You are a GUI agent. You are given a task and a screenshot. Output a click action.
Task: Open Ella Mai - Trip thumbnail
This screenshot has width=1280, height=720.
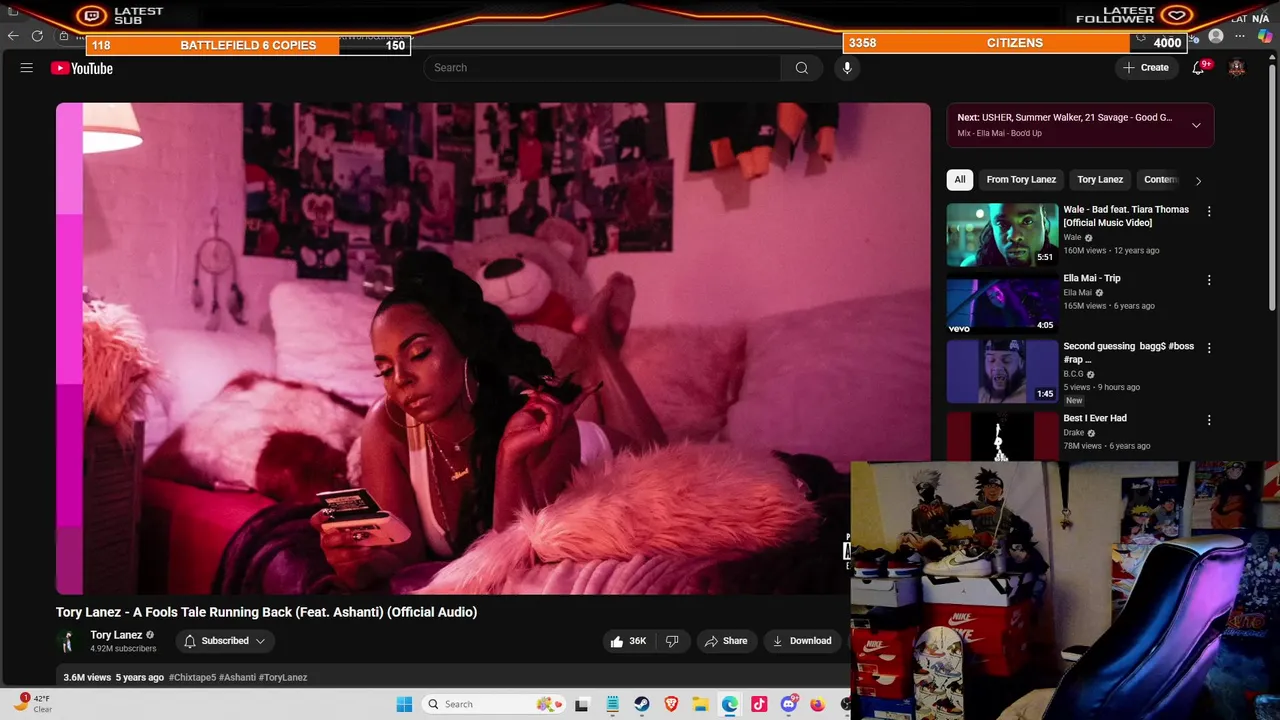(x=1002, y=304)
